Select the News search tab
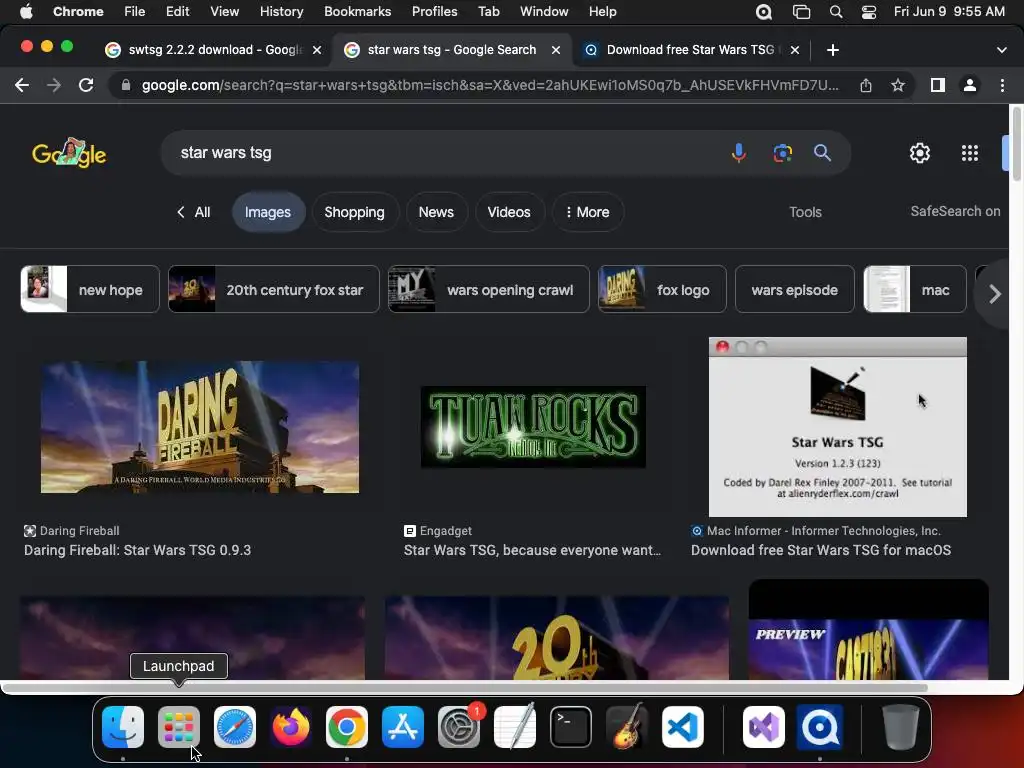The width and height of the screenshot is (1024, 768). 436,212
